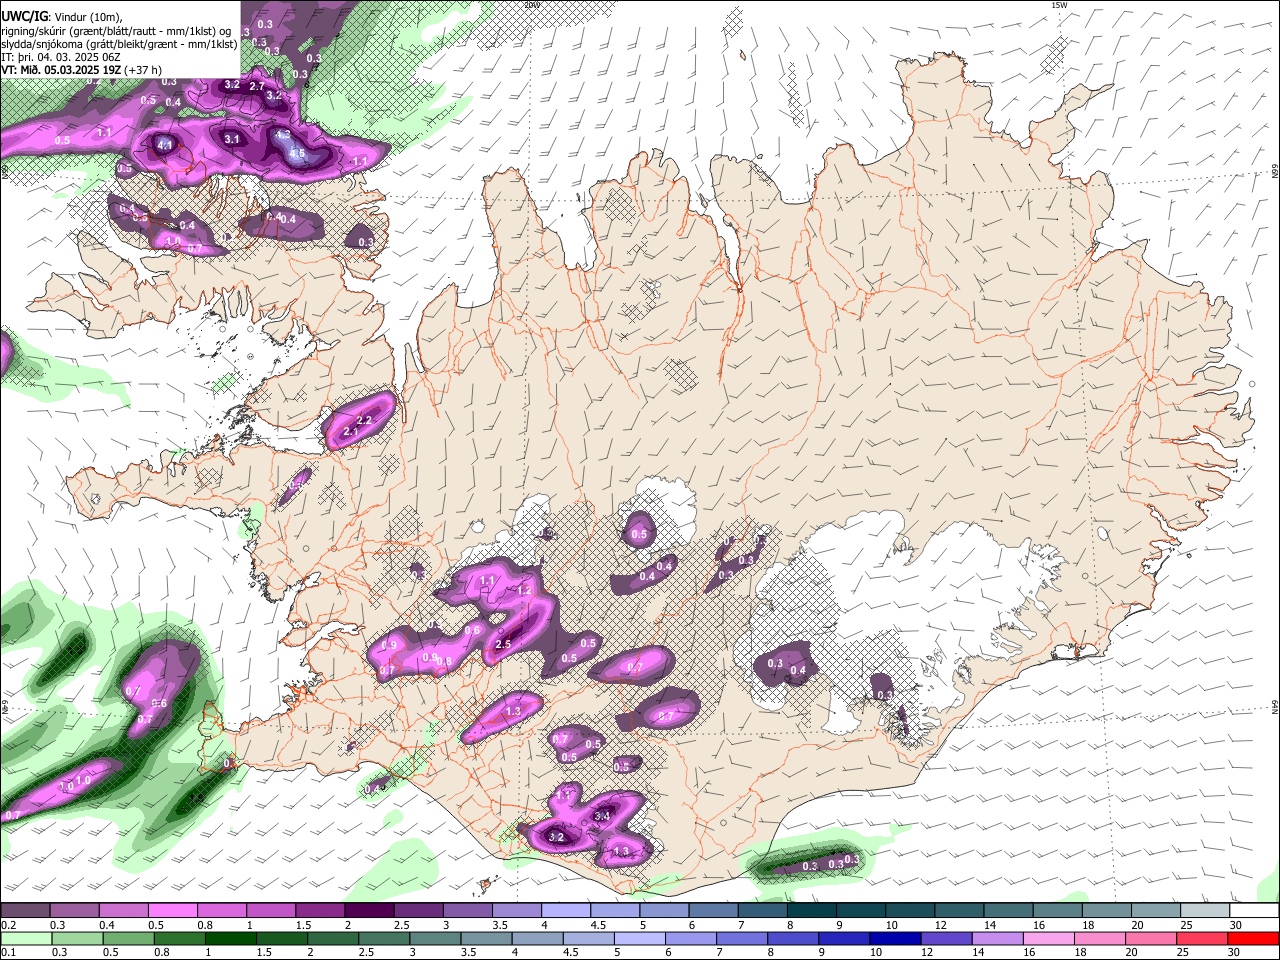Image resolution: width=1280 pixels, height=960 pixels.
Task: Click the pale grey upper swatch between 25 and 30
Action: click(1205, 910)
